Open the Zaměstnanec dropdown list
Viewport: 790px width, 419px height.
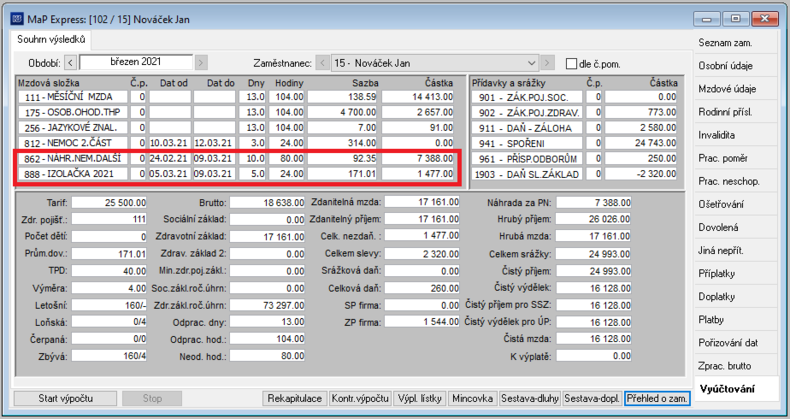tap(532, 63)
